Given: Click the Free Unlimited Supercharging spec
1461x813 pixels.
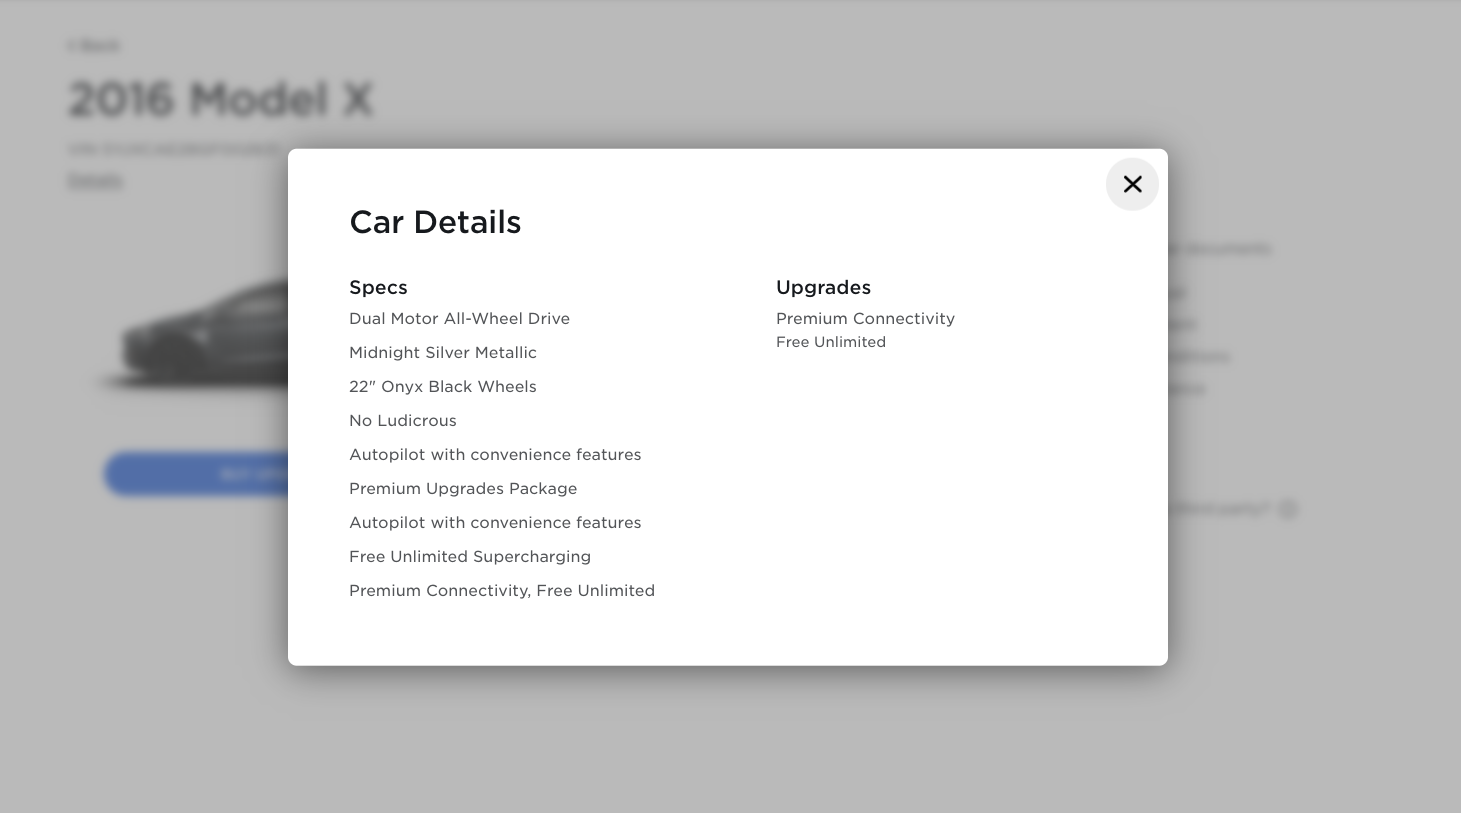Looking at the screenshot, I should click(470, 557).
